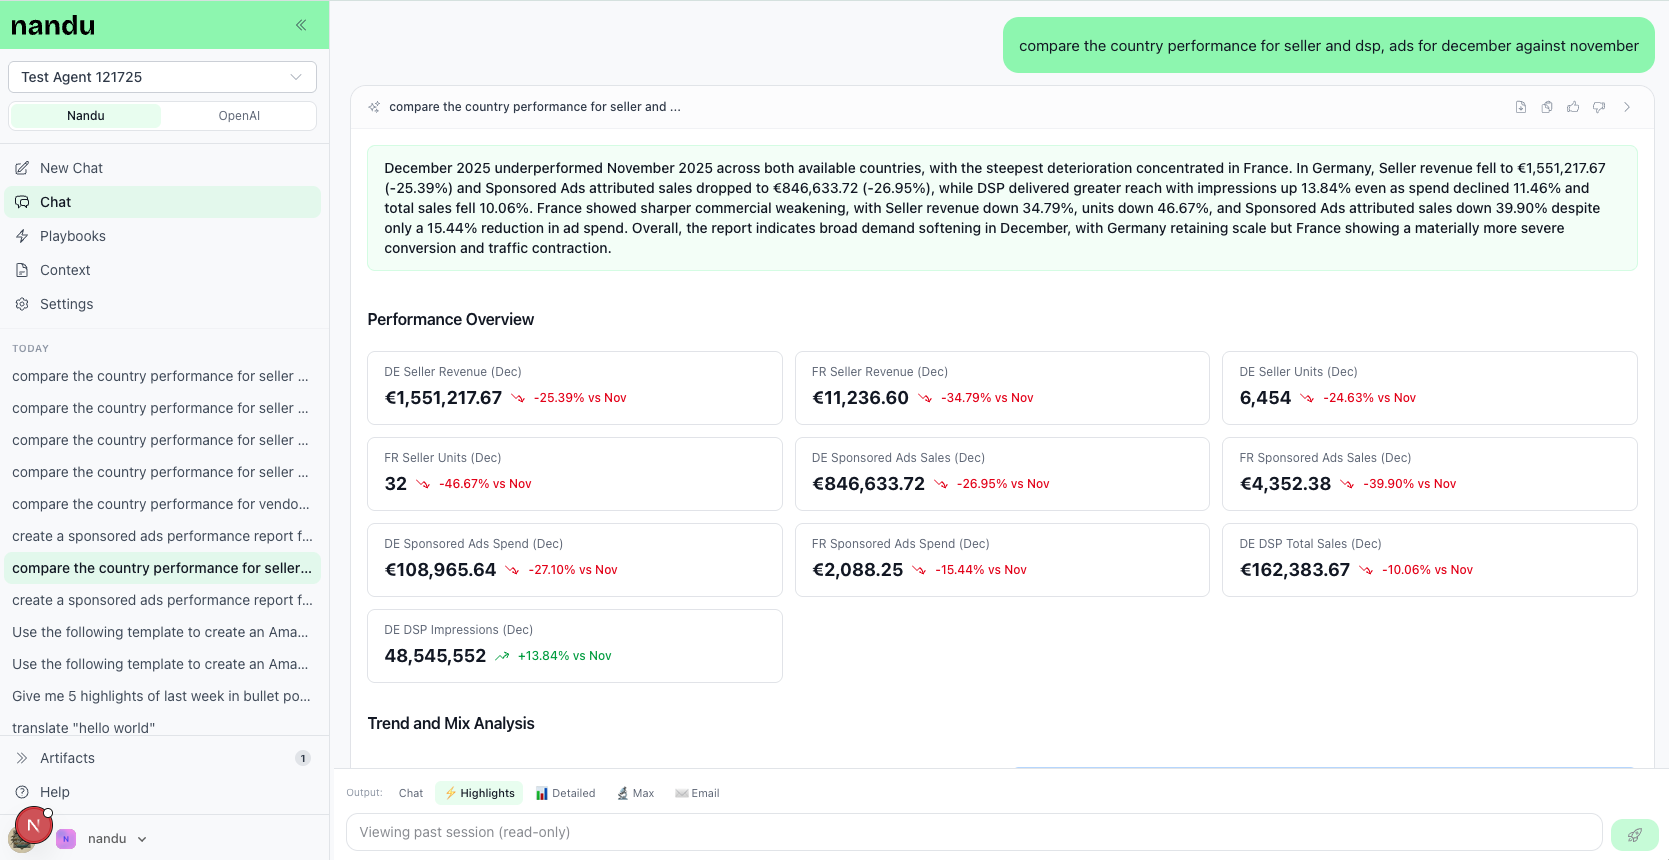Collapse the sidebar with the double-chevron icon
Viewport: 1669px width, 860px height.
301,25
